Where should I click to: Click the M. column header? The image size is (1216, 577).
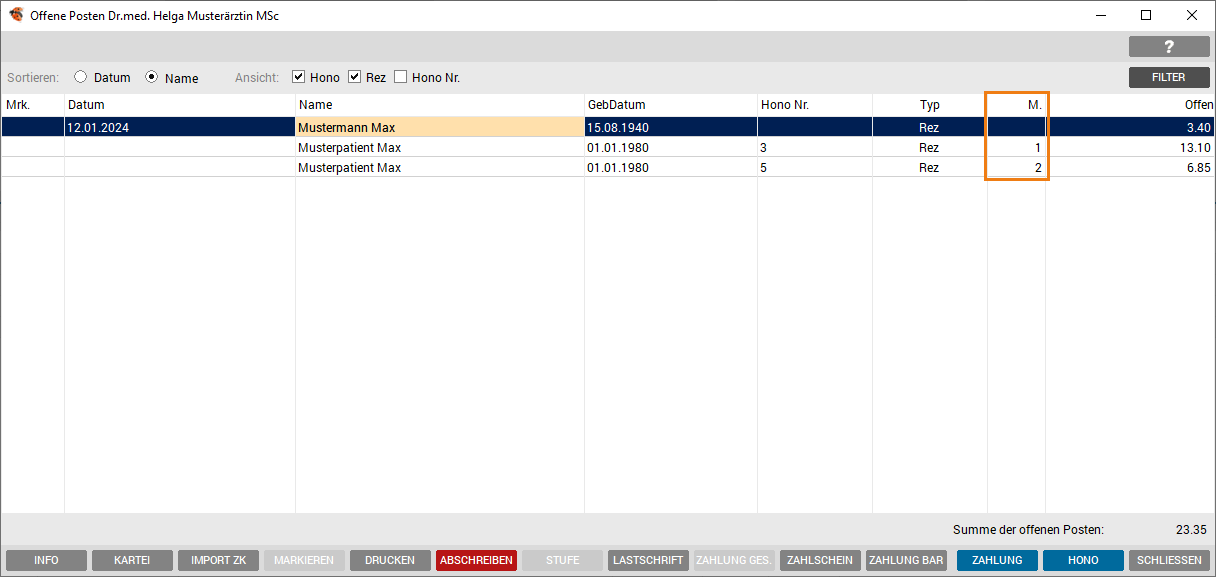pyautogui.click(x=1017, y=105)
